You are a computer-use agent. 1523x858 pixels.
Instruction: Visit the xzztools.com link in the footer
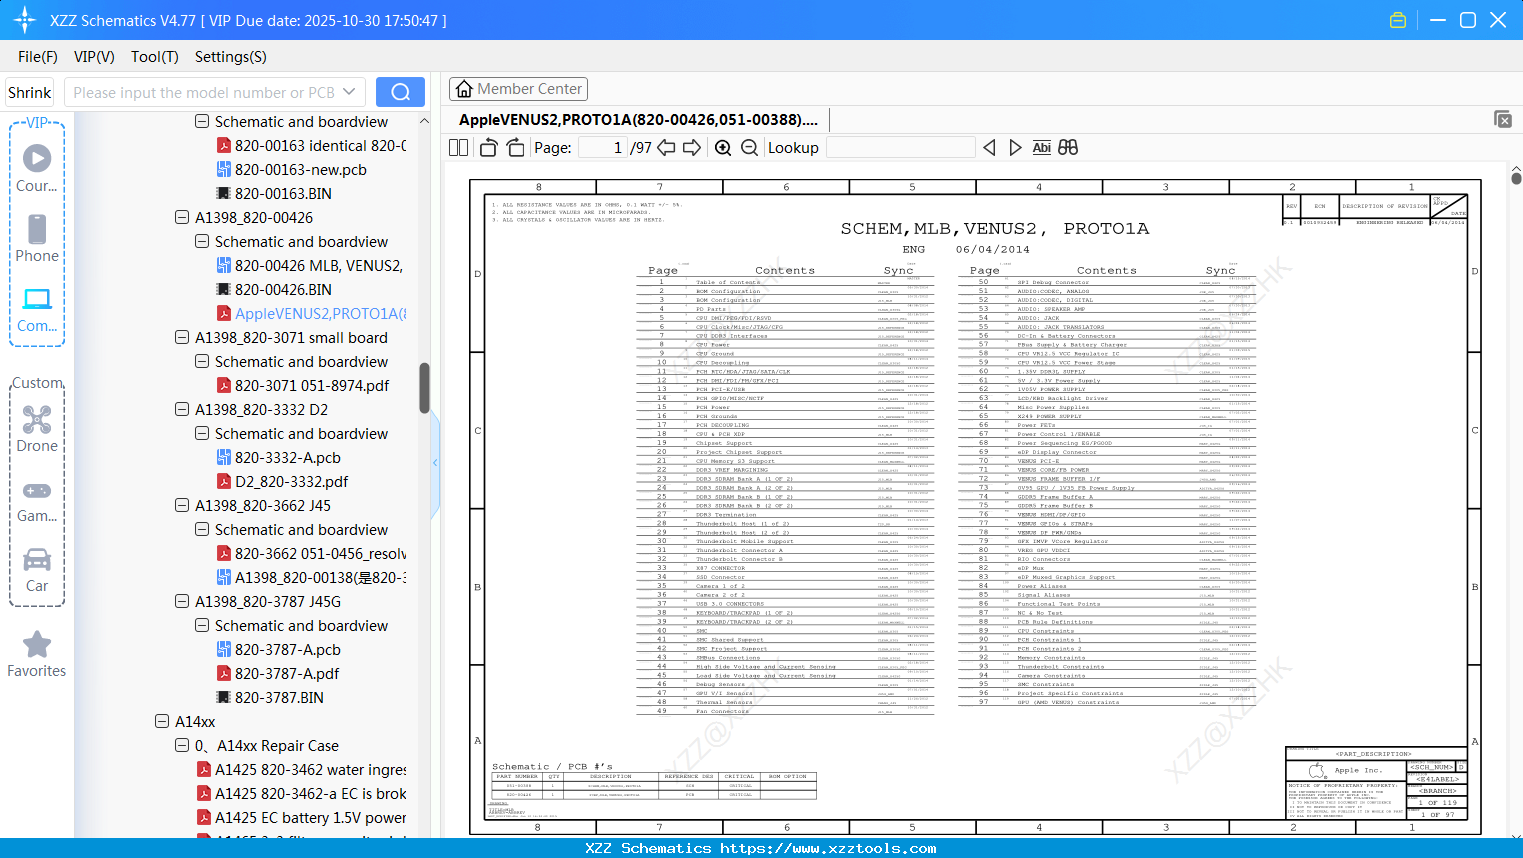[829, 849]
